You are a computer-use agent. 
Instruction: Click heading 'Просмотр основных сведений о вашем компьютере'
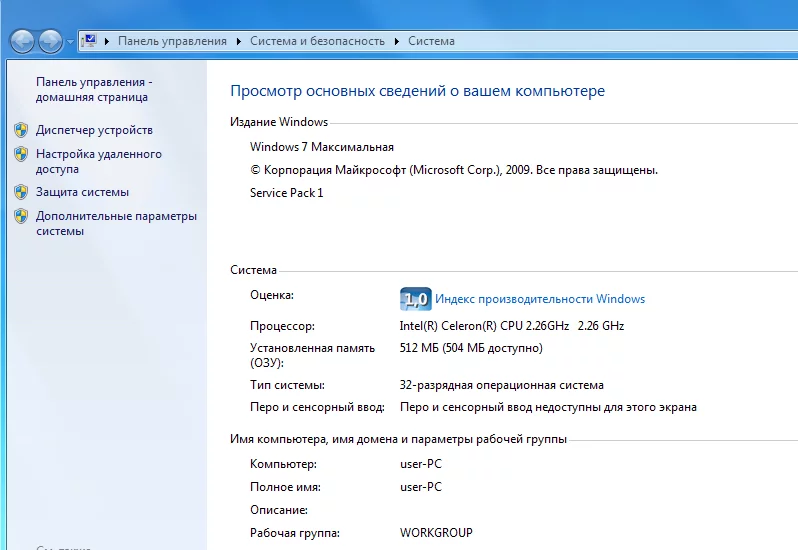pos(417,91)
